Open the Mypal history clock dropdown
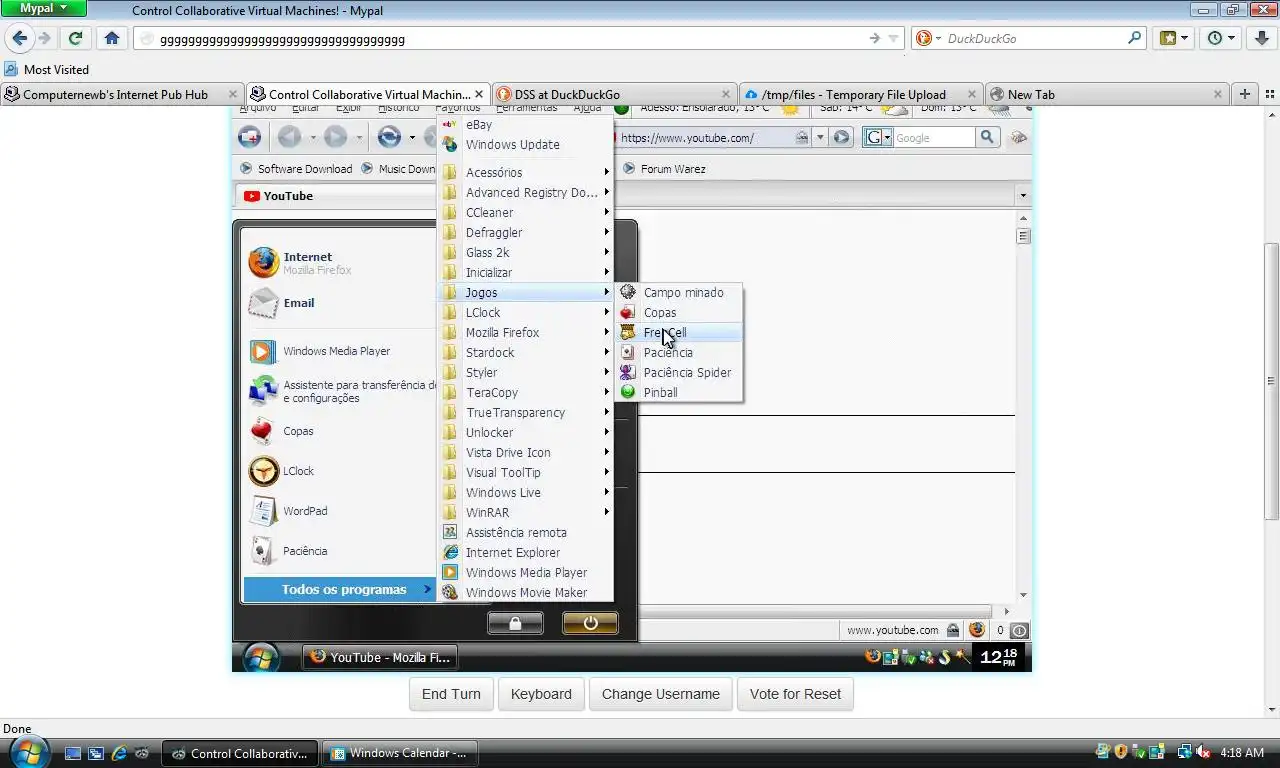 1221,38
